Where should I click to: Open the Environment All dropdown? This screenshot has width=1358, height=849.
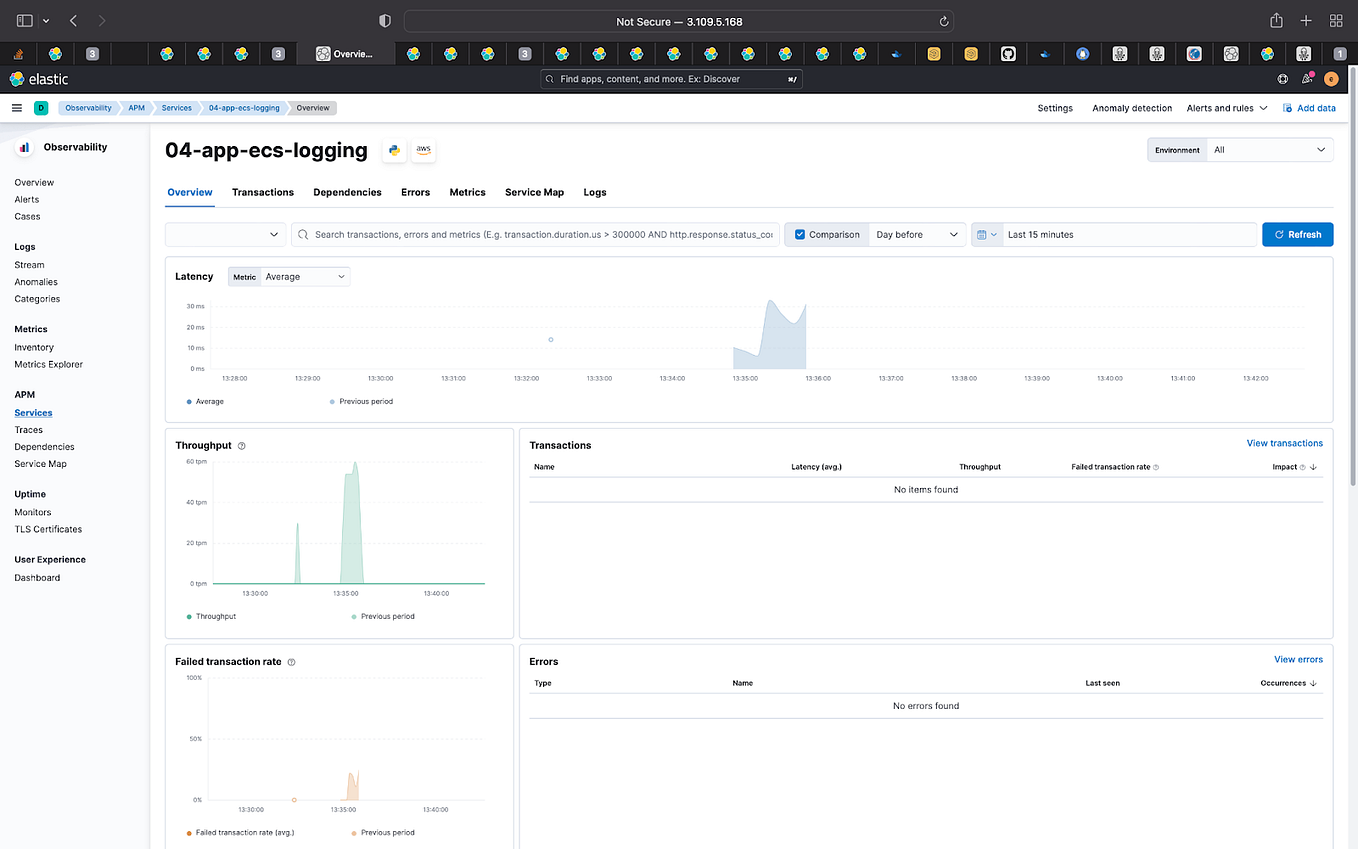click(x=1270, y=149)
